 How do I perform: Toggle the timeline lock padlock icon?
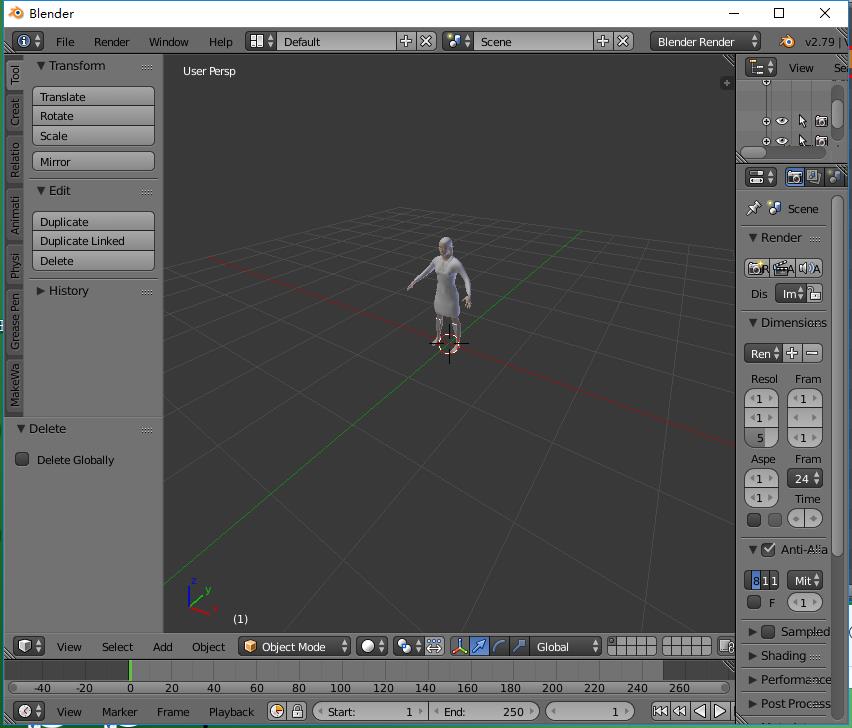[297, 711]
